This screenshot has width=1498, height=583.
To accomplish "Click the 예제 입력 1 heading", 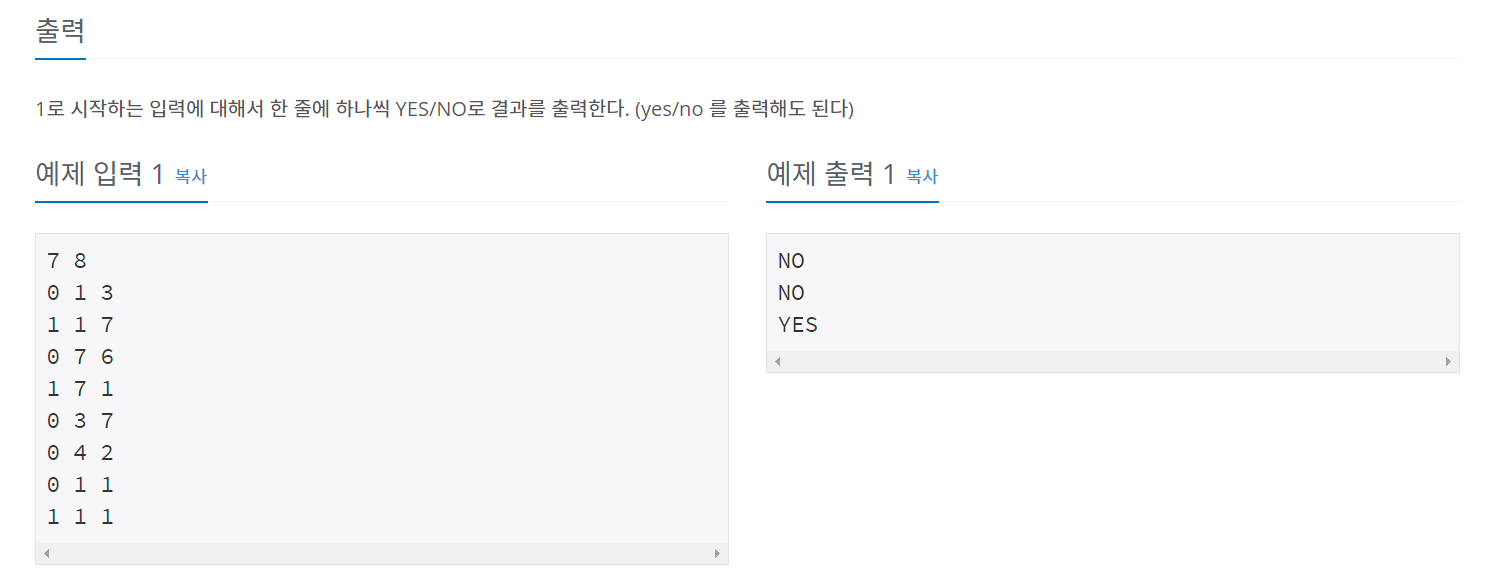I will point(99,175).
